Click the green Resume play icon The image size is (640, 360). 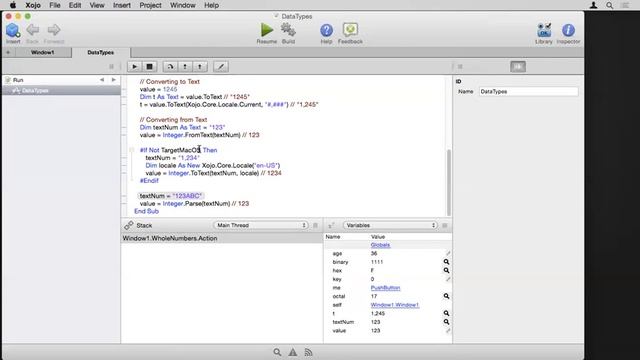click(267, 30)
